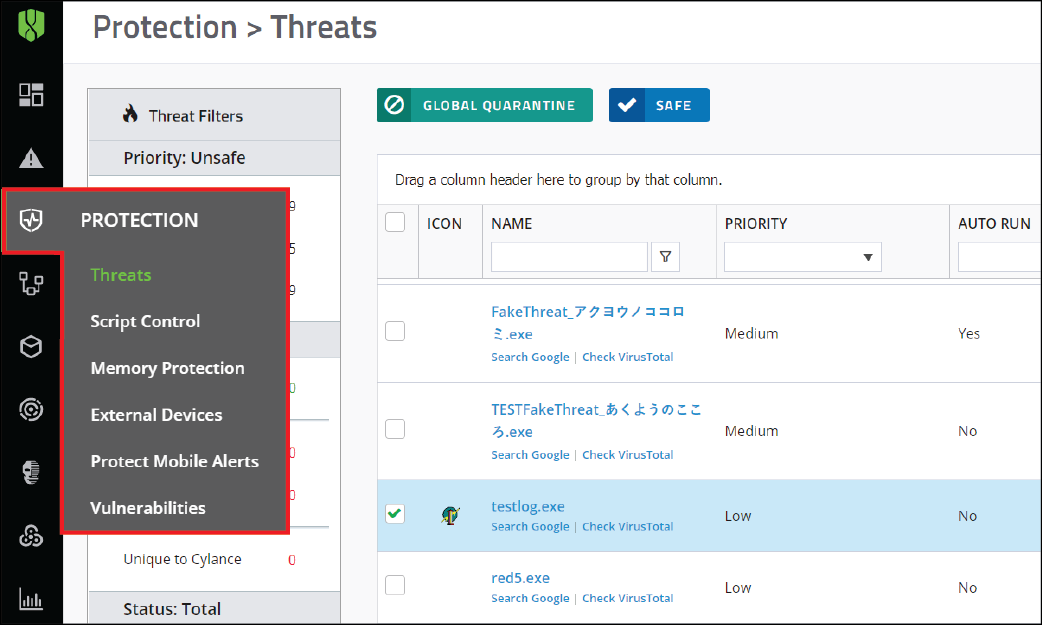Click the Threat Filters panel title
Image resolution: width=1042 pixels, height=625 pixels.
click(x=195, y=116)
